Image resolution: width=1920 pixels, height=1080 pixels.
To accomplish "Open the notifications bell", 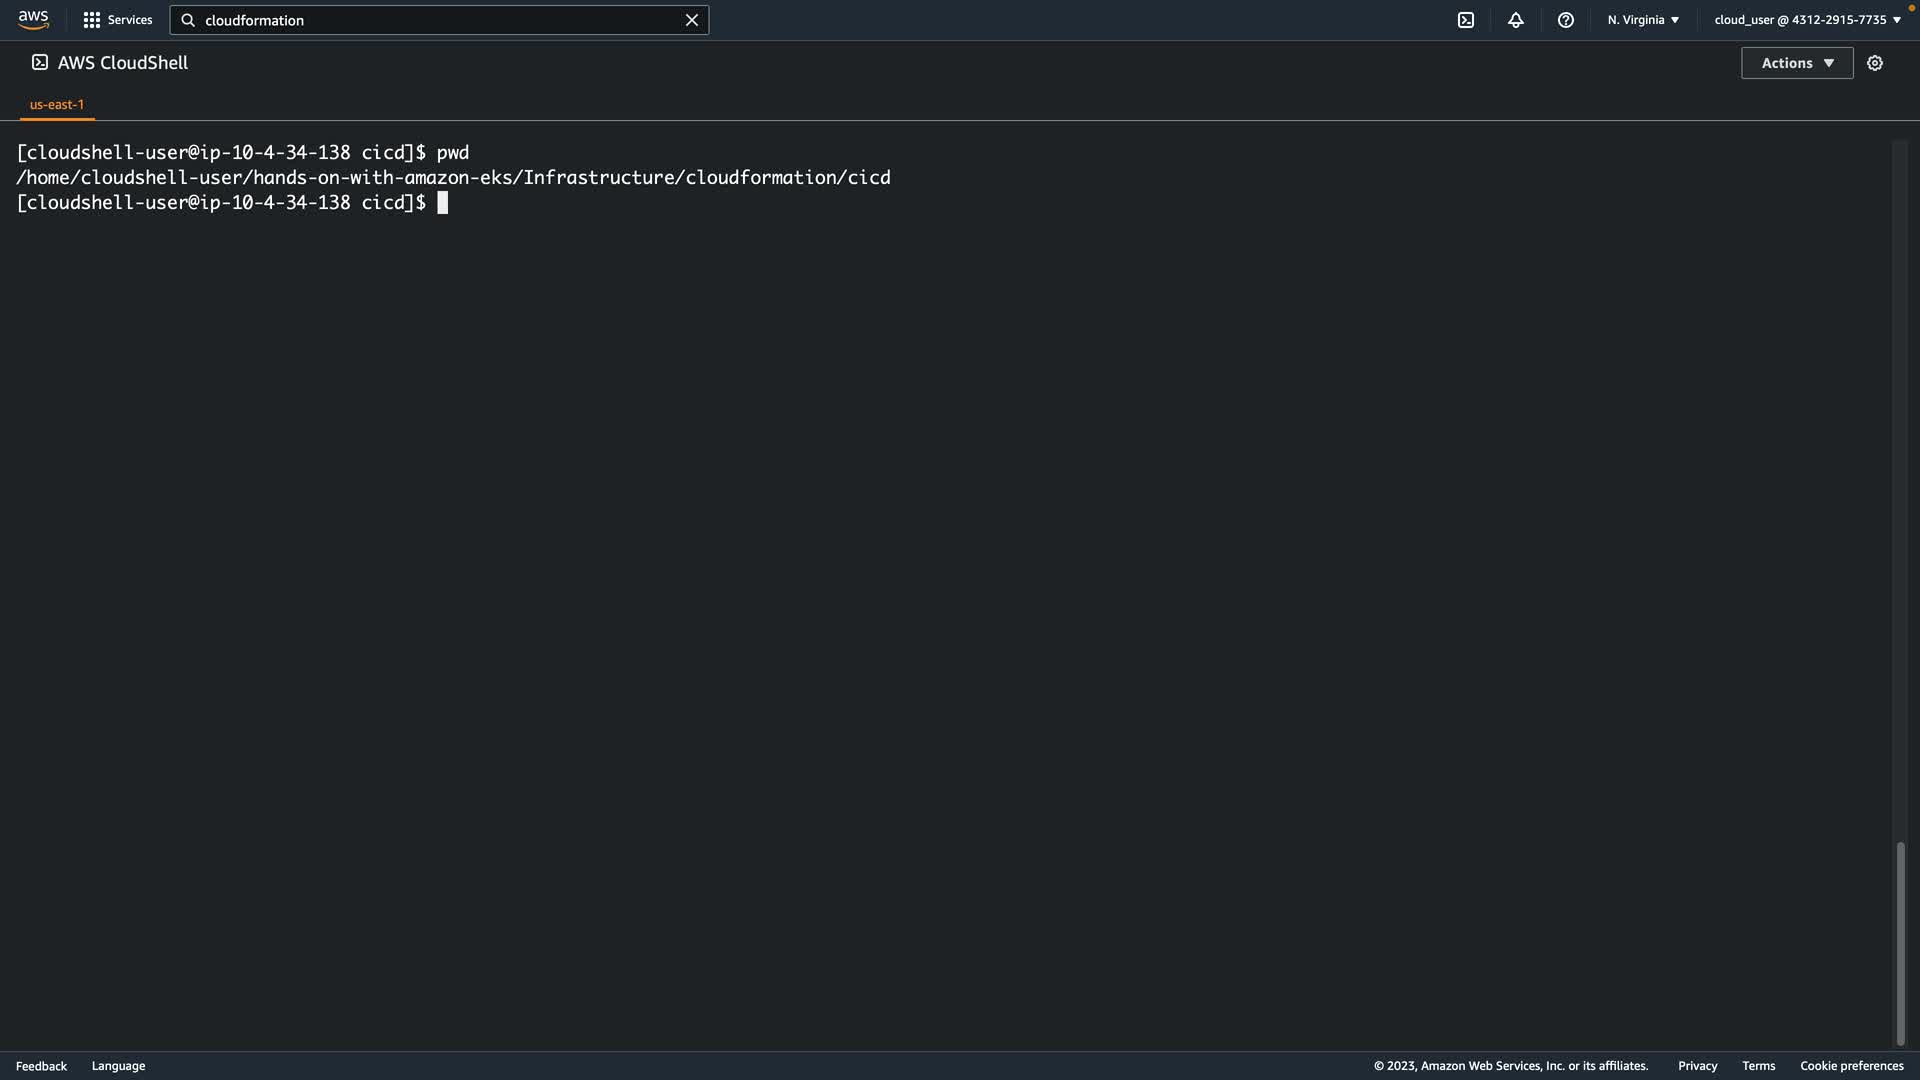I will (x=1516, y=20).
